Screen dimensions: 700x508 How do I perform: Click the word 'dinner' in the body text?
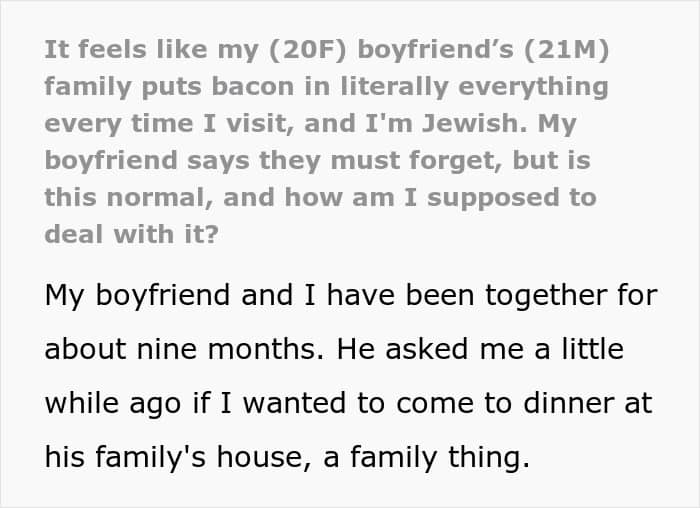coord(569,403)
